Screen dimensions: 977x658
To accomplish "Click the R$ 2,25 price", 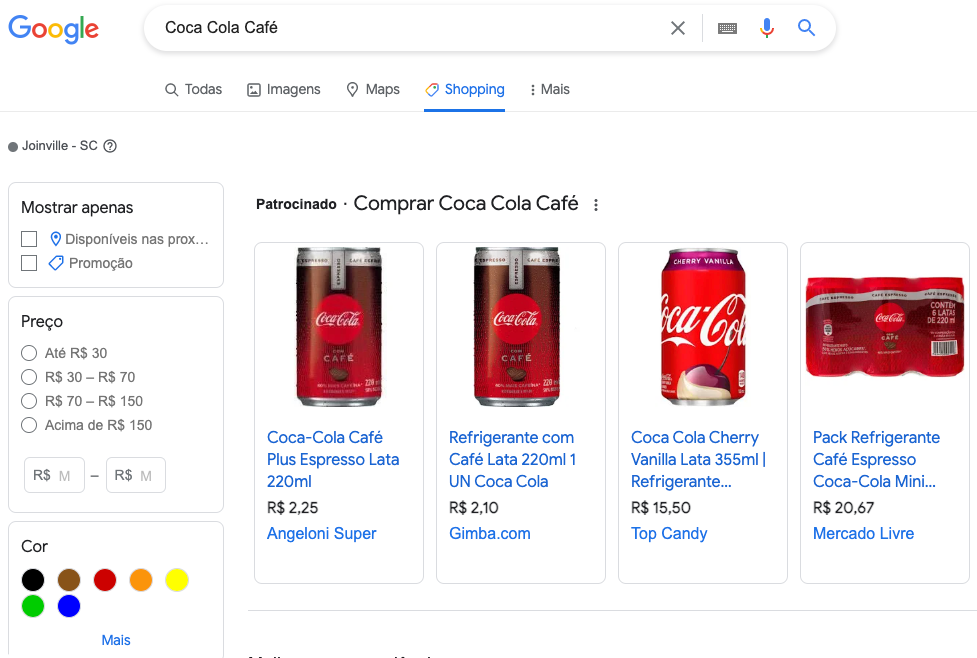I will (292, 508).
